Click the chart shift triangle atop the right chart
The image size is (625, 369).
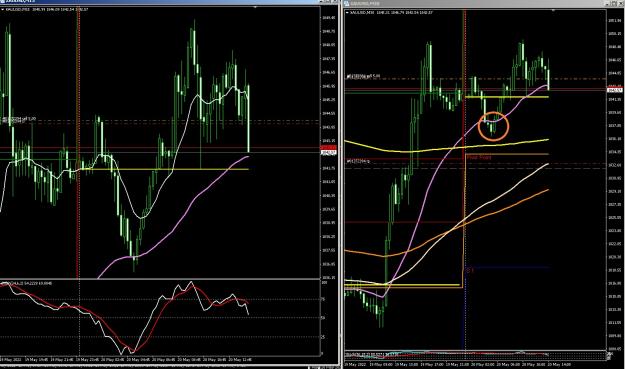coord(553,10)
